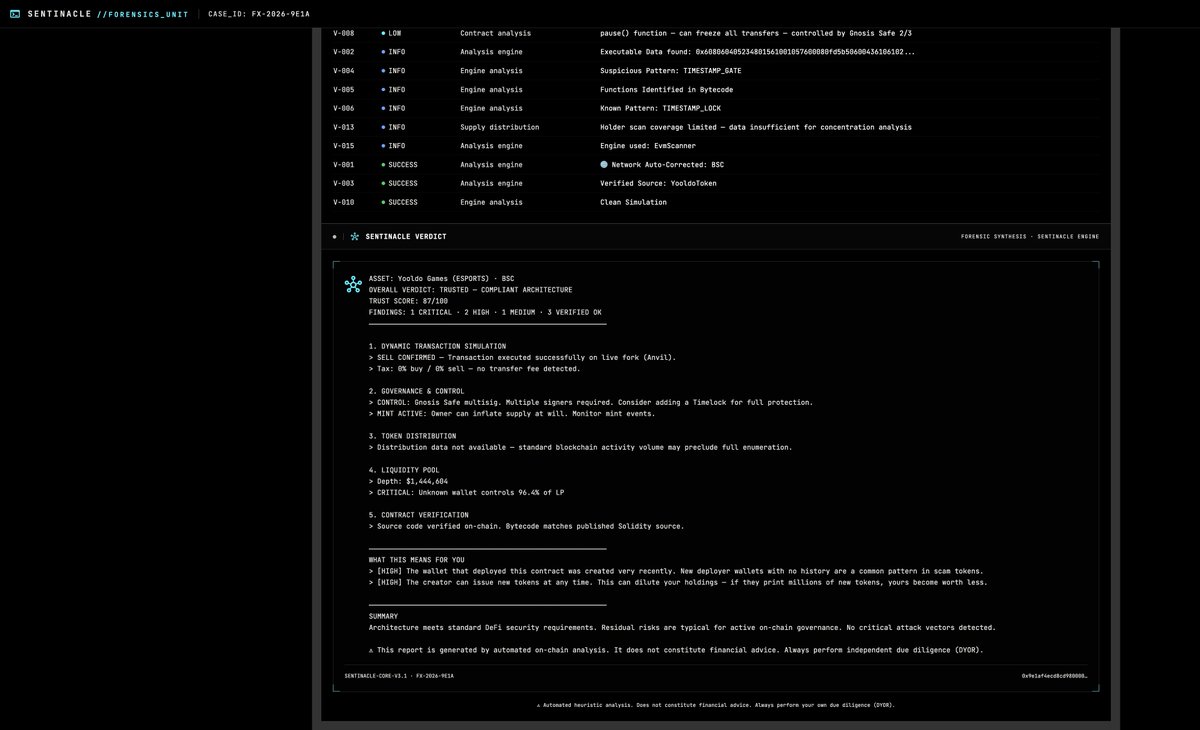Click 'FORENSIC SYNTHESIS · SENTINACLE ENGINE' label
Image resolution: width=1200 pixels, height=730 pixels.
tap(1029, 237)
